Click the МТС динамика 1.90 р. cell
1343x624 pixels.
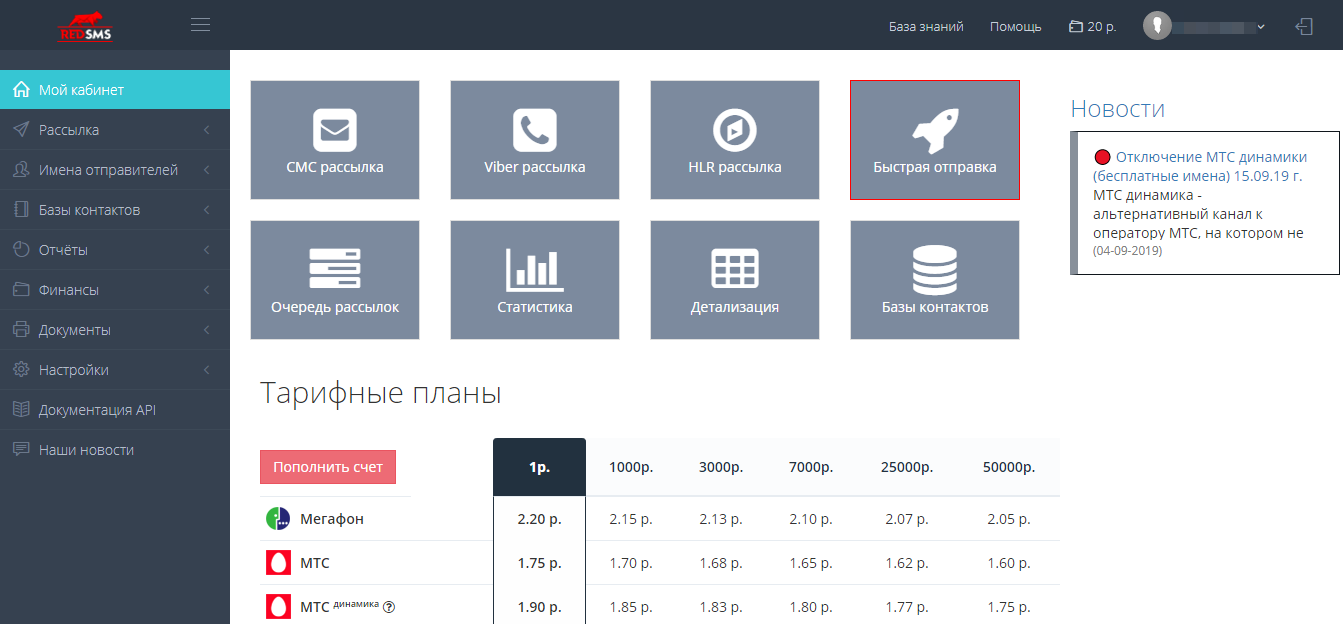coord(540,607)
